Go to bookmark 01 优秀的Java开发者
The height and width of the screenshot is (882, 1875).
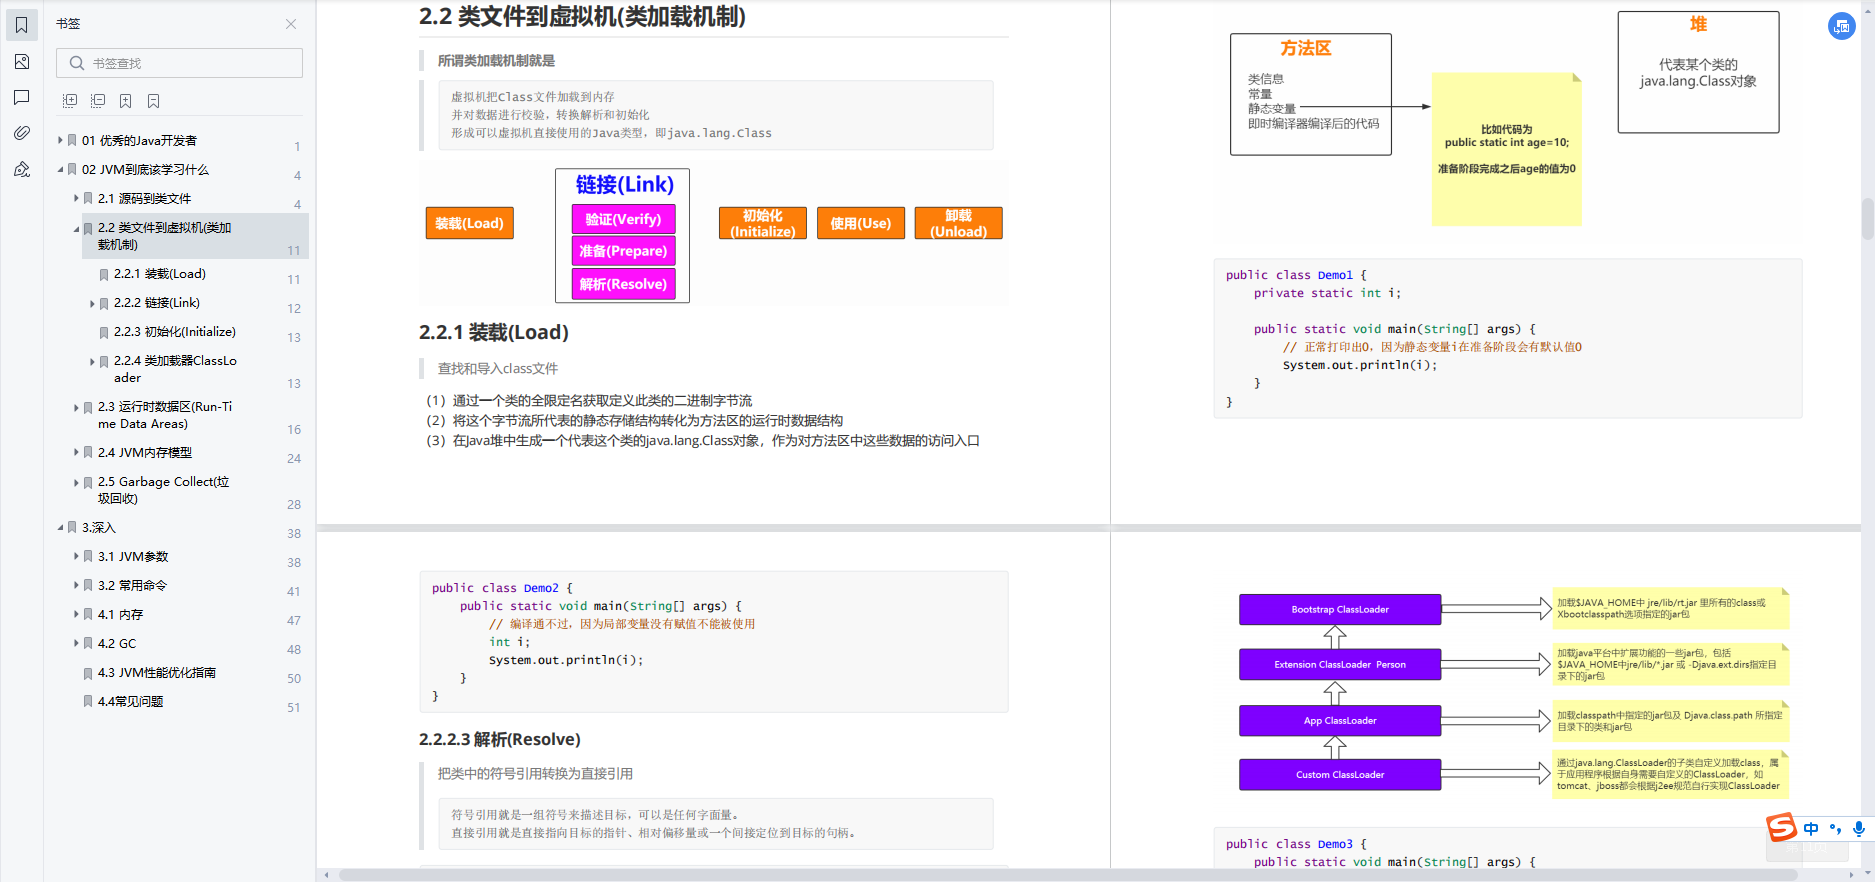(x=139, y=141)
